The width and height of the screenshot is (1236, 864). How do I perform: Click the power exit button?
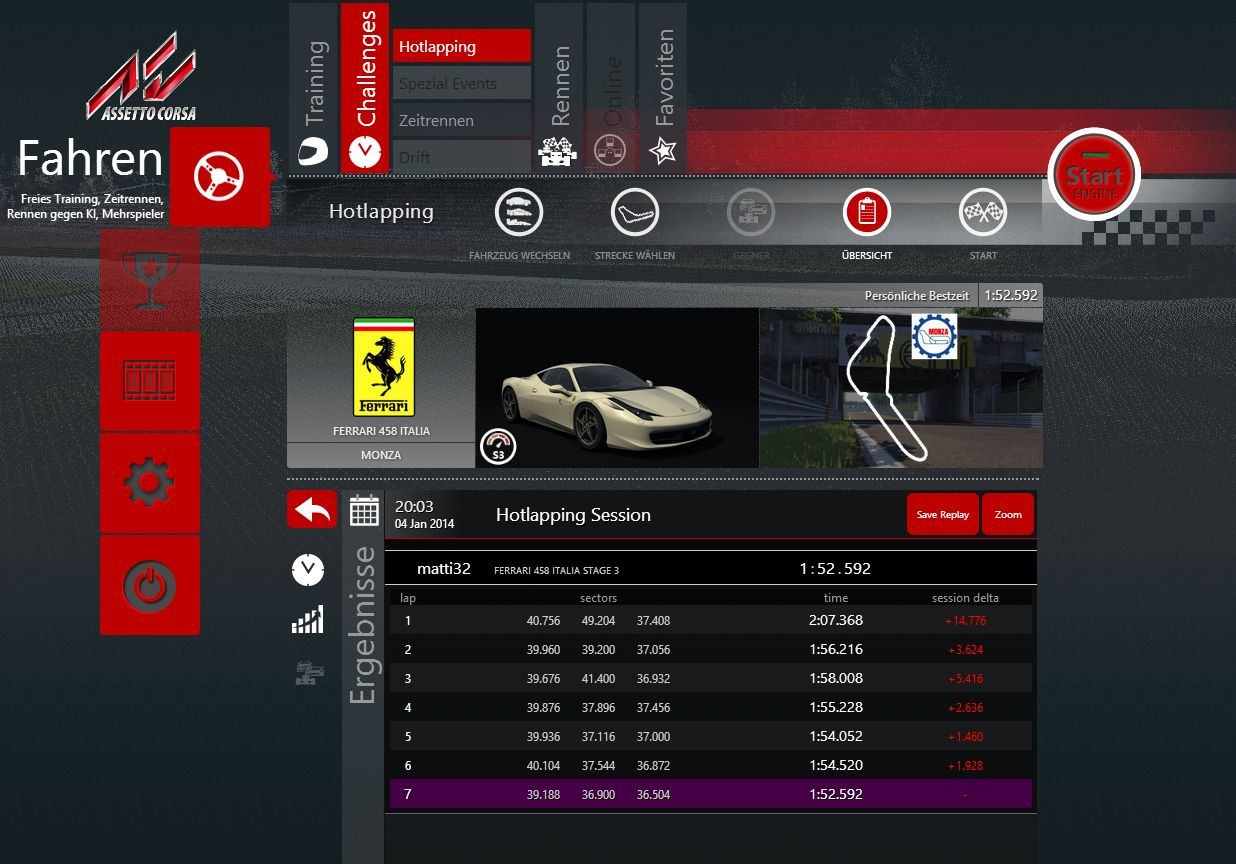click(150, 585)
